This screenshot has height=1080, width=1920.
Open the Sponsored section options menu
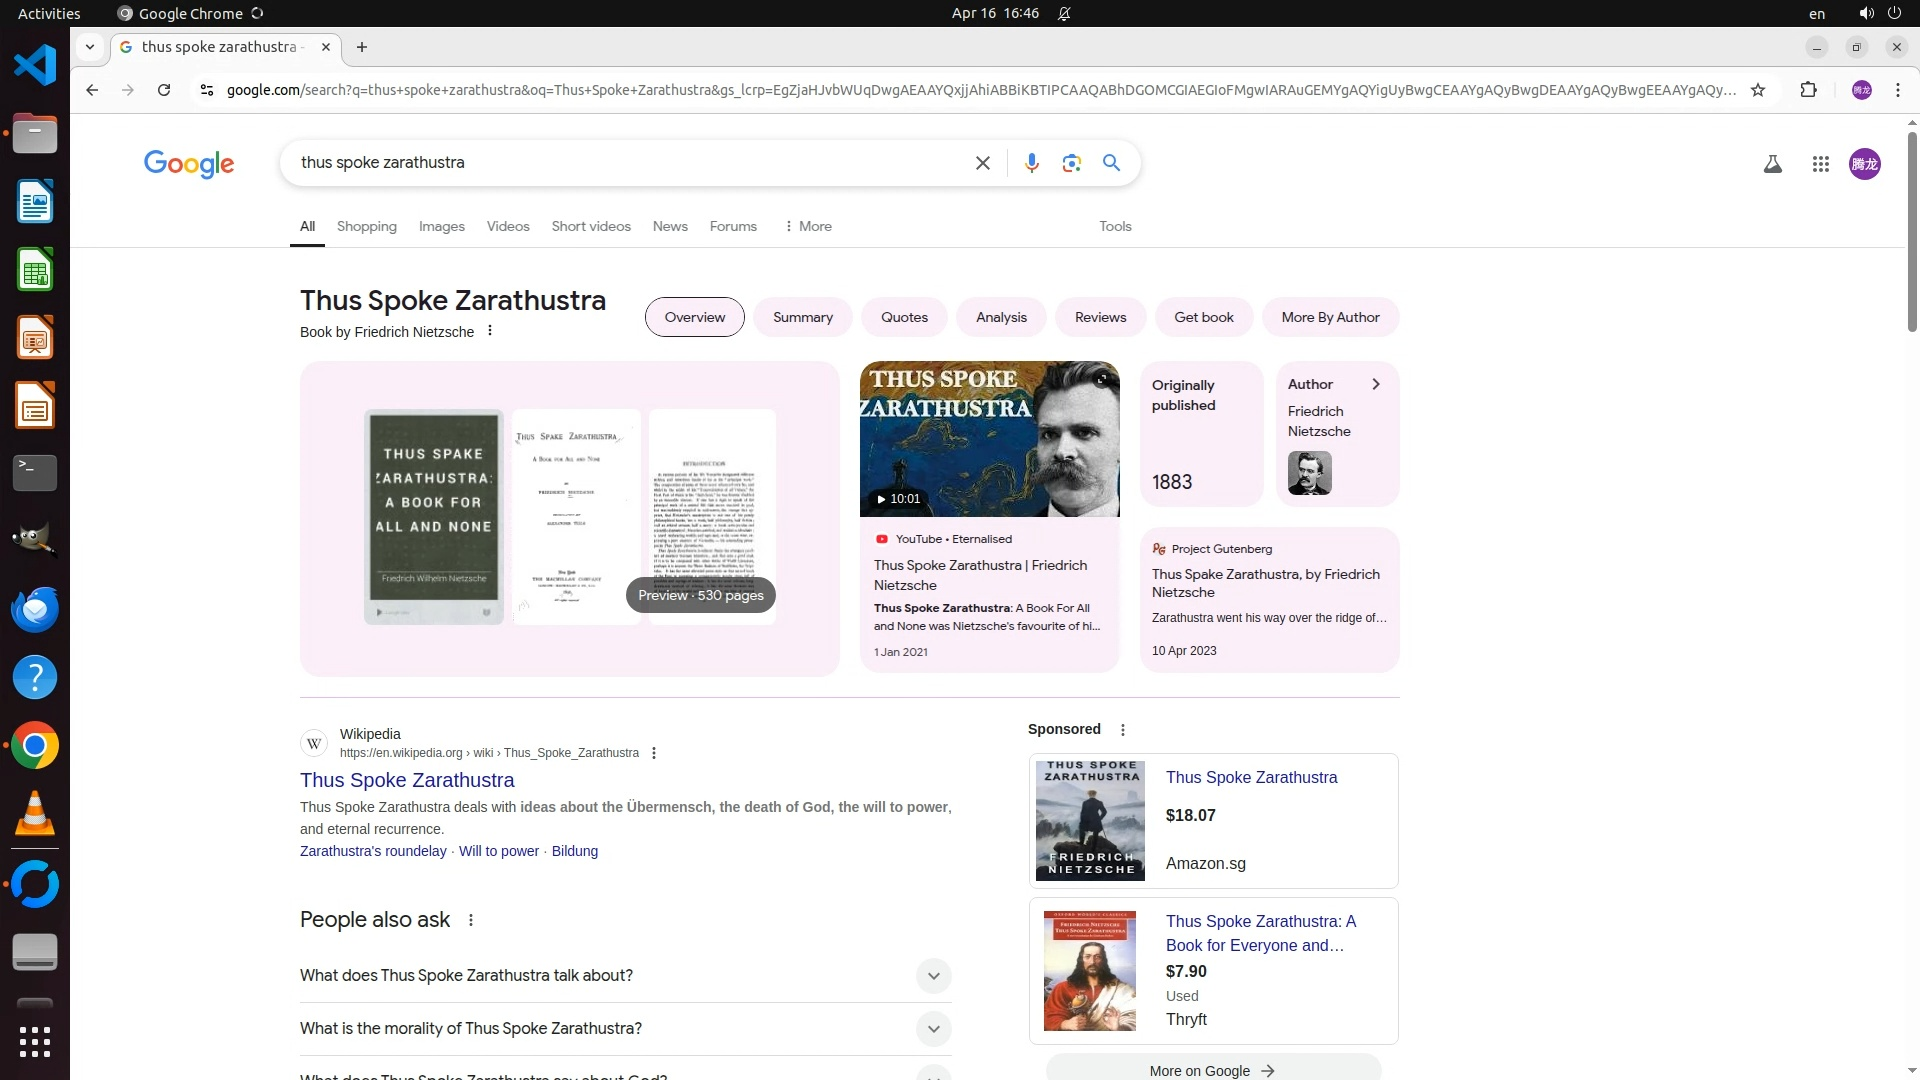click(x=1123, y=730)
